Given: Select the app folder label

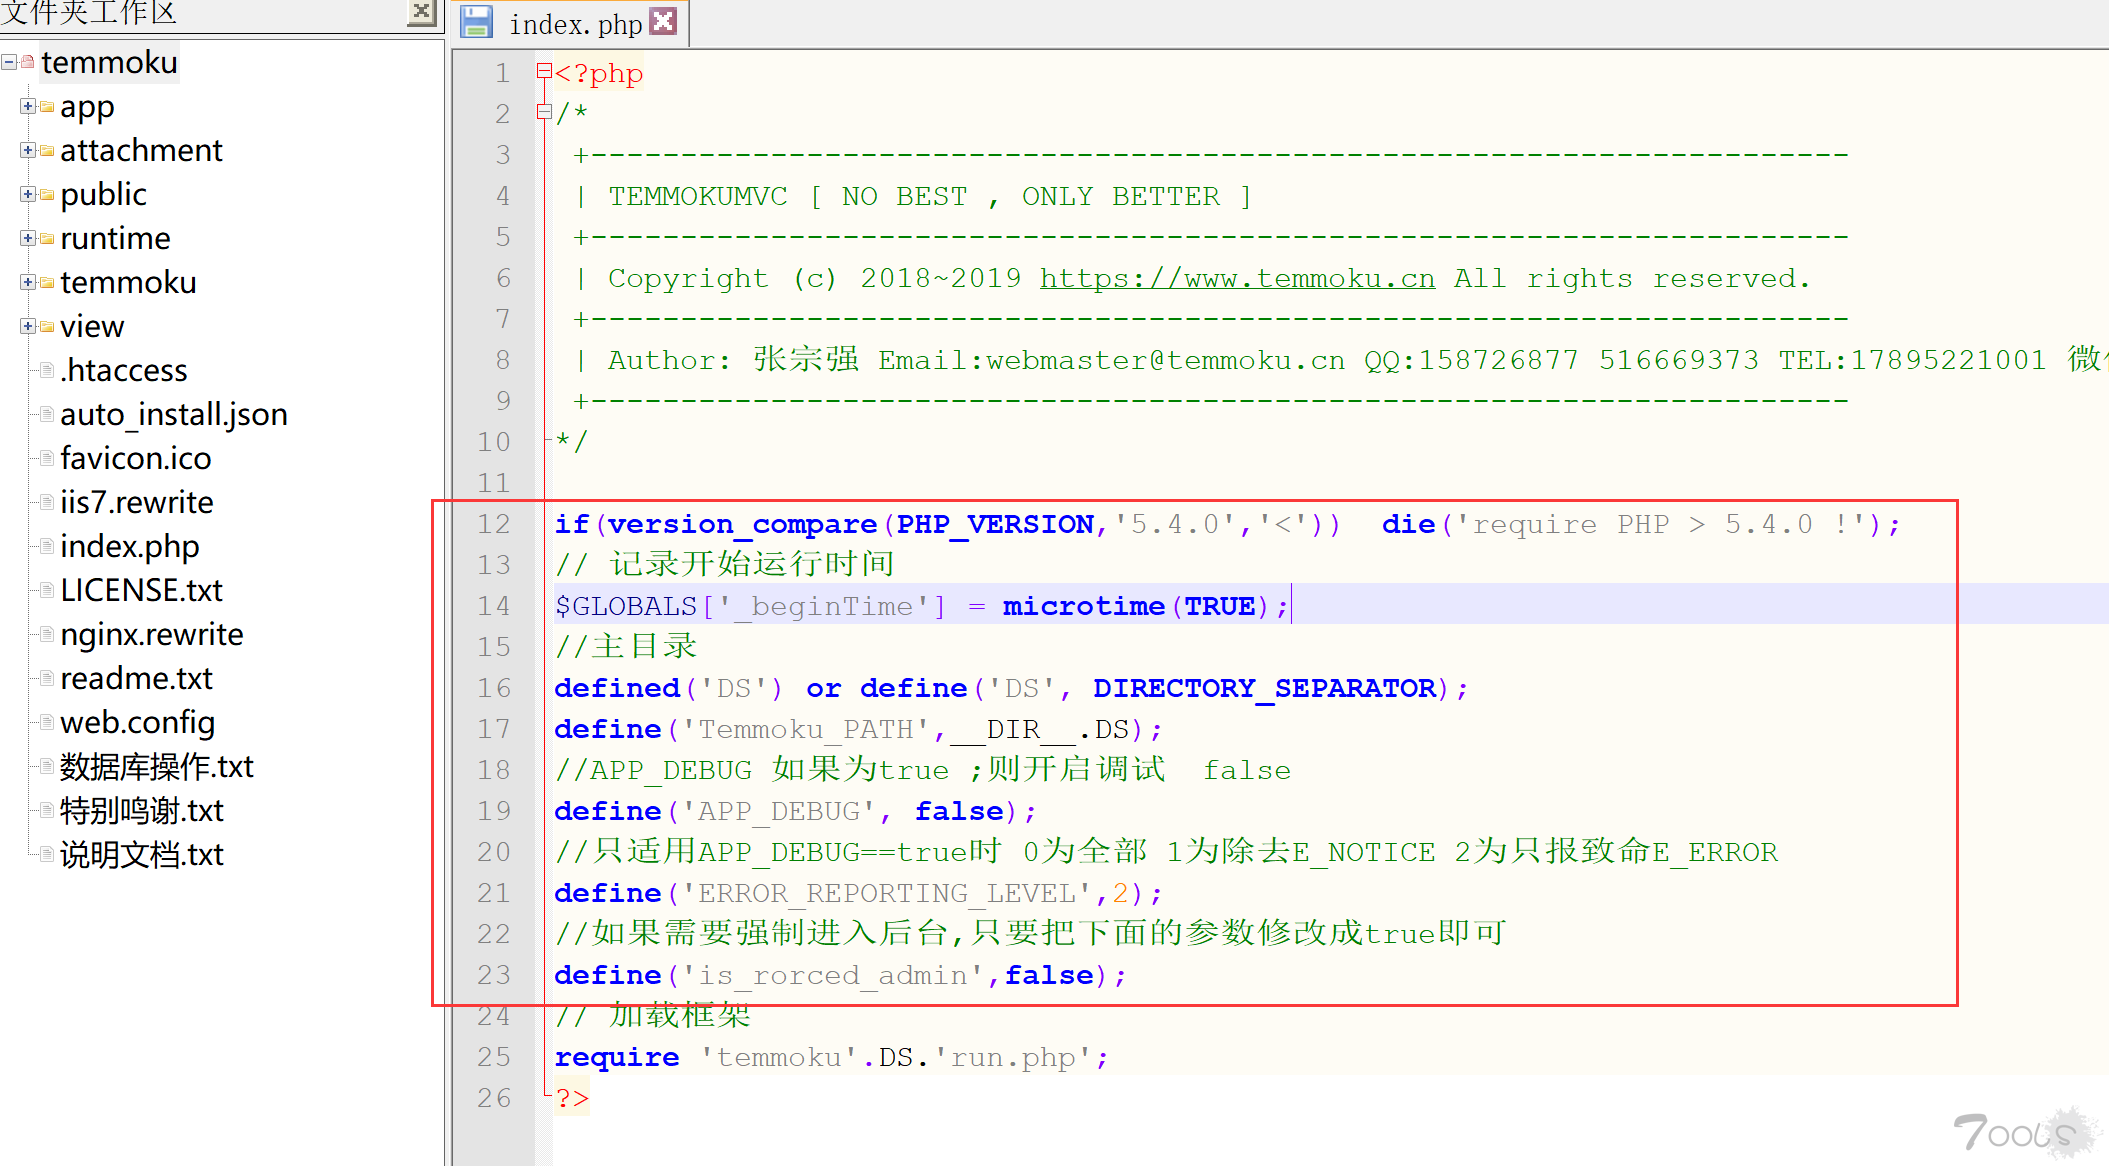Looking at the screenshot, I should pos(87,106).
